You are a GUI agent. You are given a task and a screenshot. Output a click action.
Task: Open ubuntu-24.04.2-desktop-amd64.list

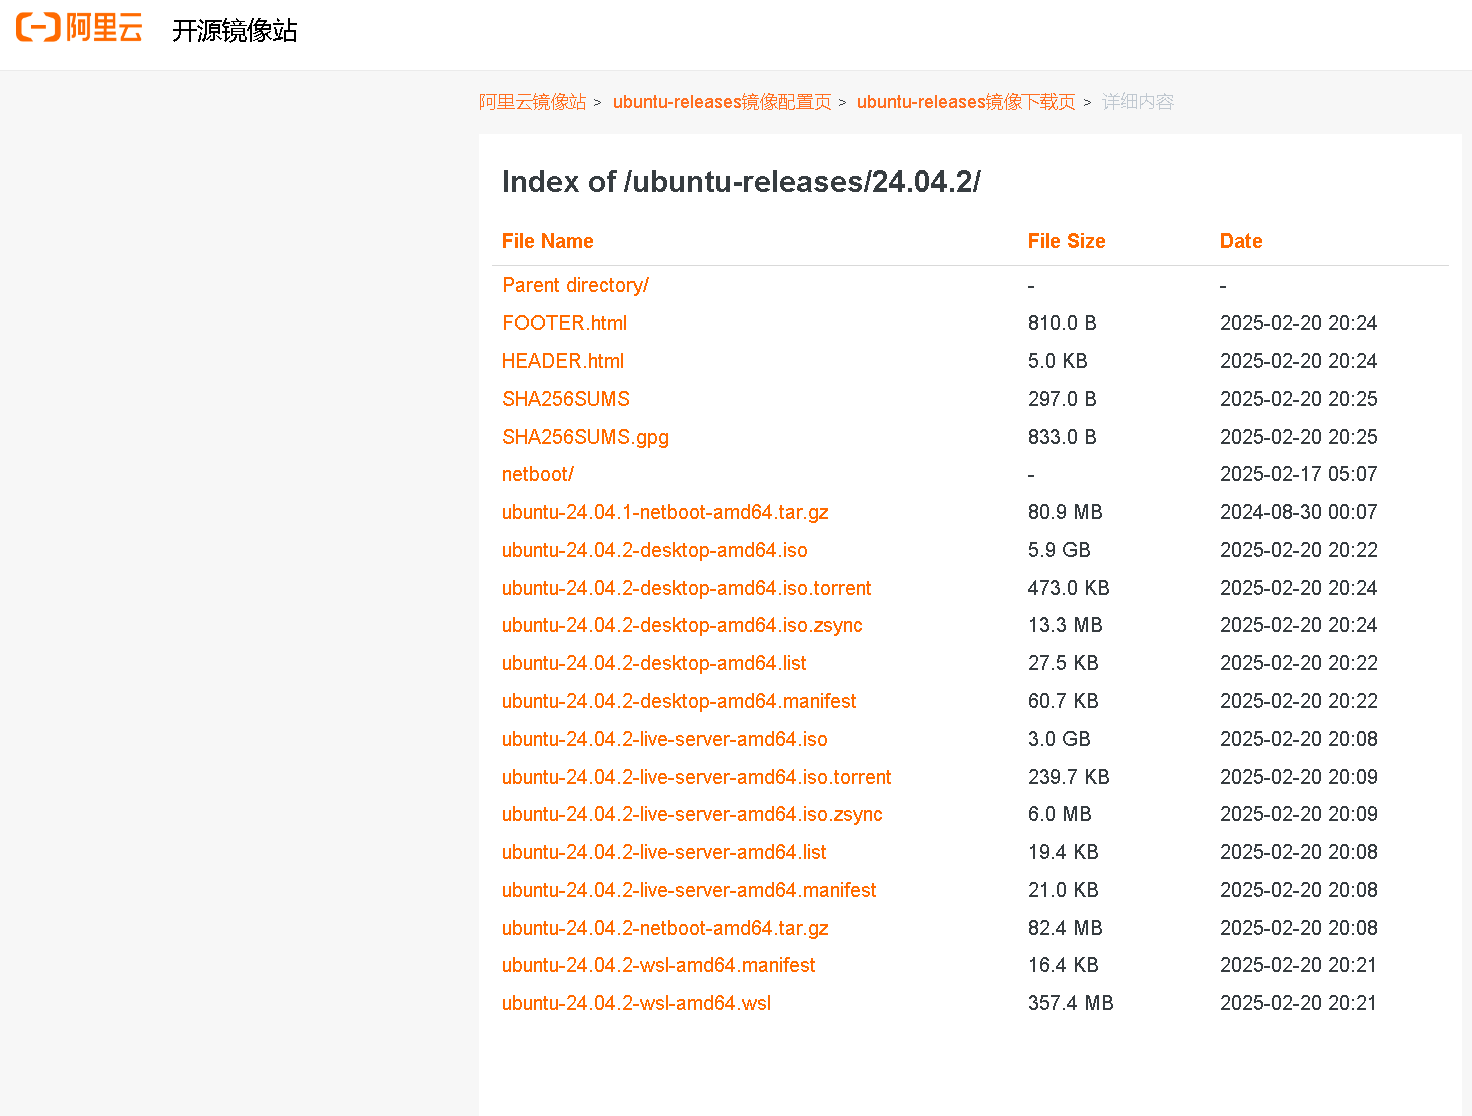654,663
